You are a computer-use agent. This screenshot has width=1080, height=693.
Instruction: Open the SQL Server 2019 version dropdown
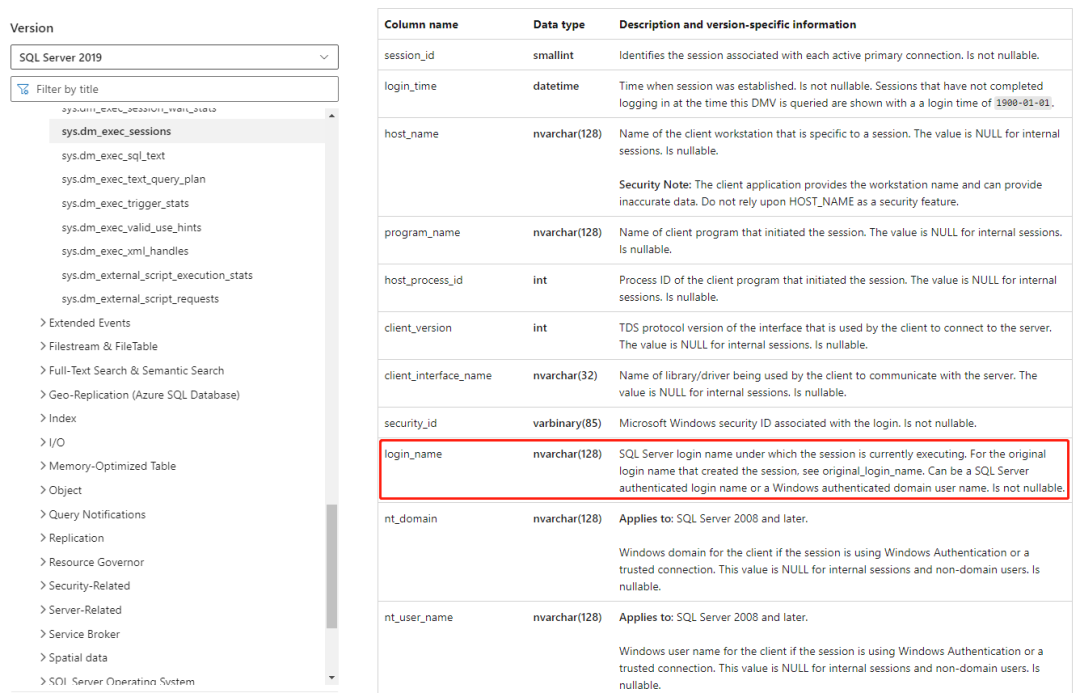[x=174, y=57]
